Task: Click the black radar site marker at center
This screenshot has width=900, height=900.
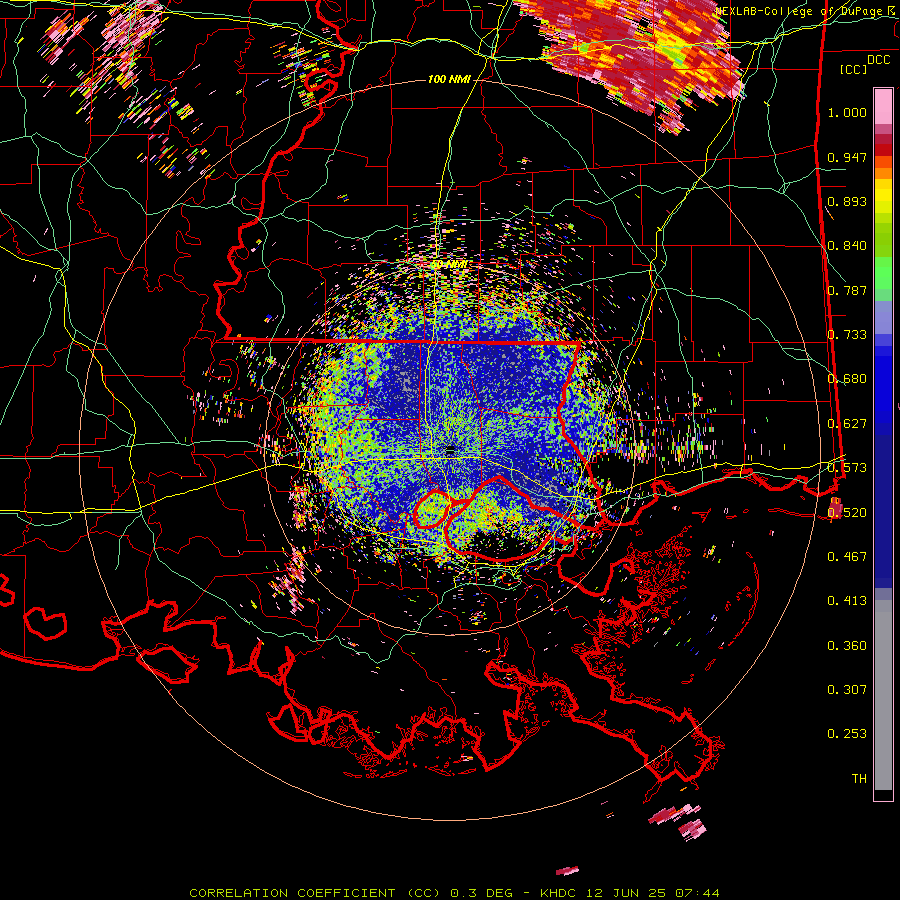Action: (451, 451)
